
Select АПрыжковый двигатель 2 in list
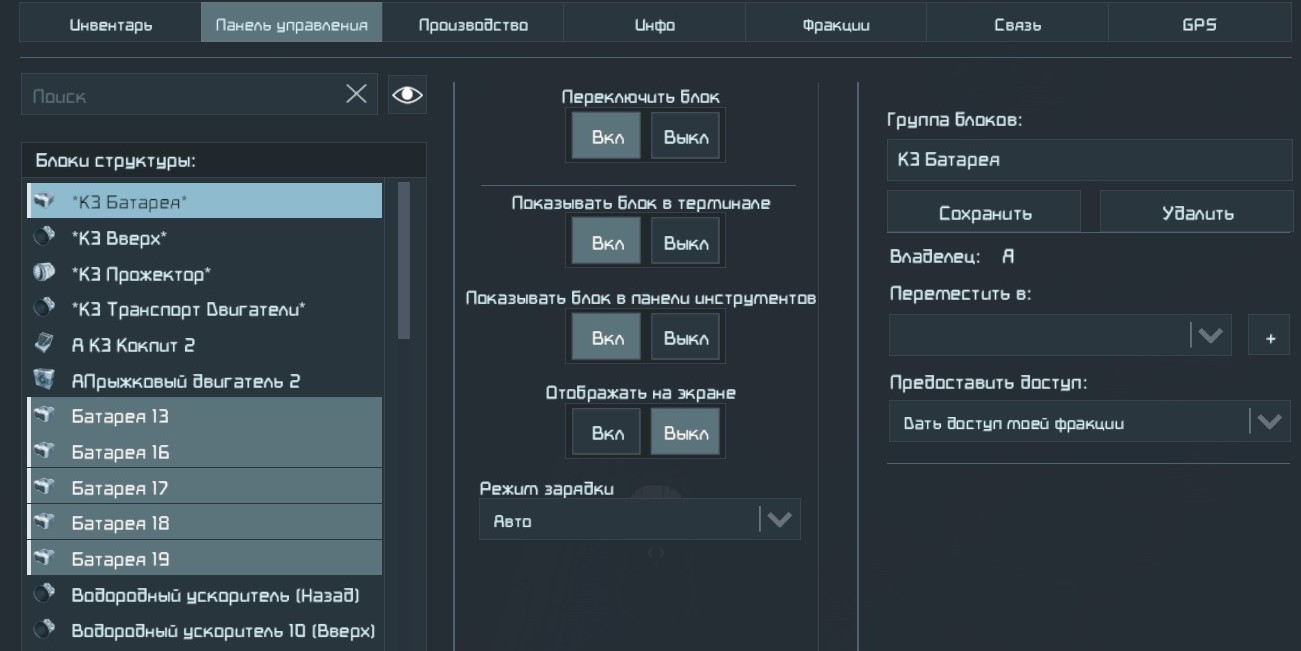[x=205, y=381]
